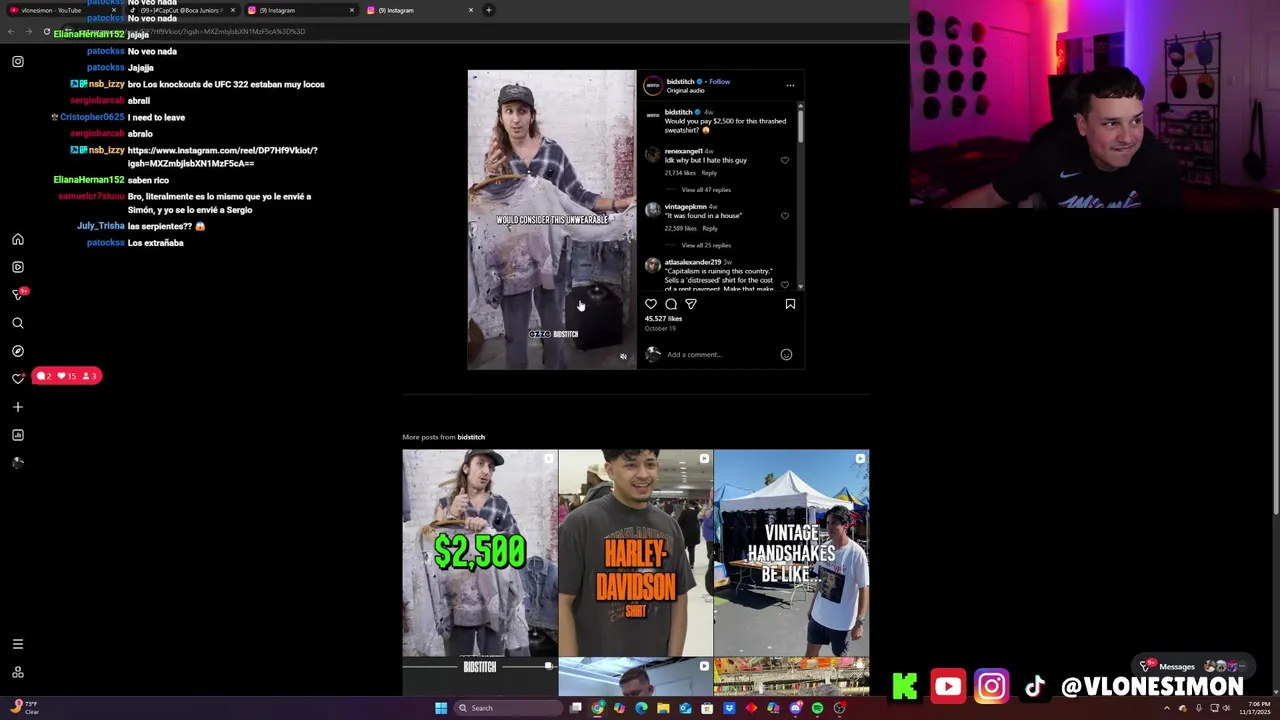Expand 'View all 25 replies'
Viewport: 1280px width, 720px height.
706,245
